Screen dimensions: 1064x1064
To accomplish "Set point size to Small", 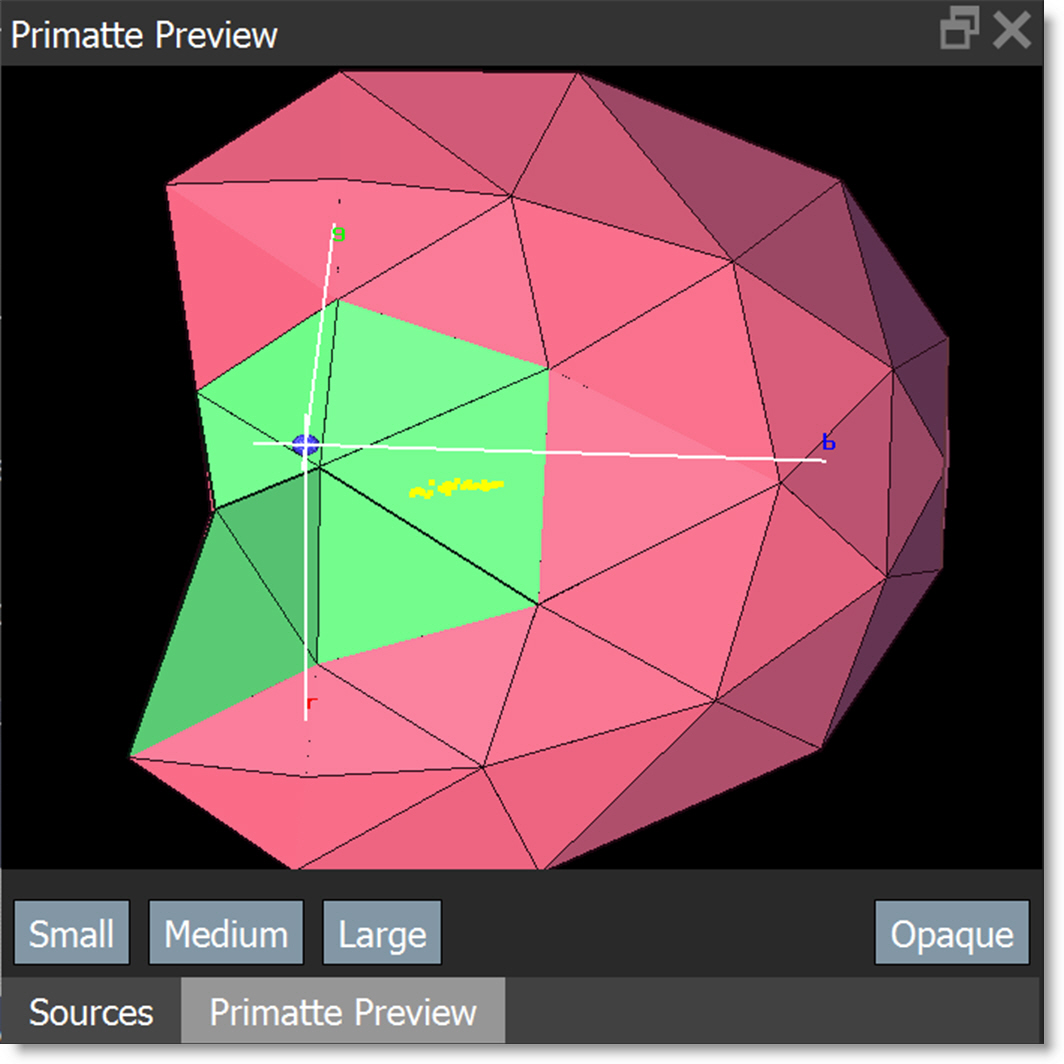I will 71,934.
